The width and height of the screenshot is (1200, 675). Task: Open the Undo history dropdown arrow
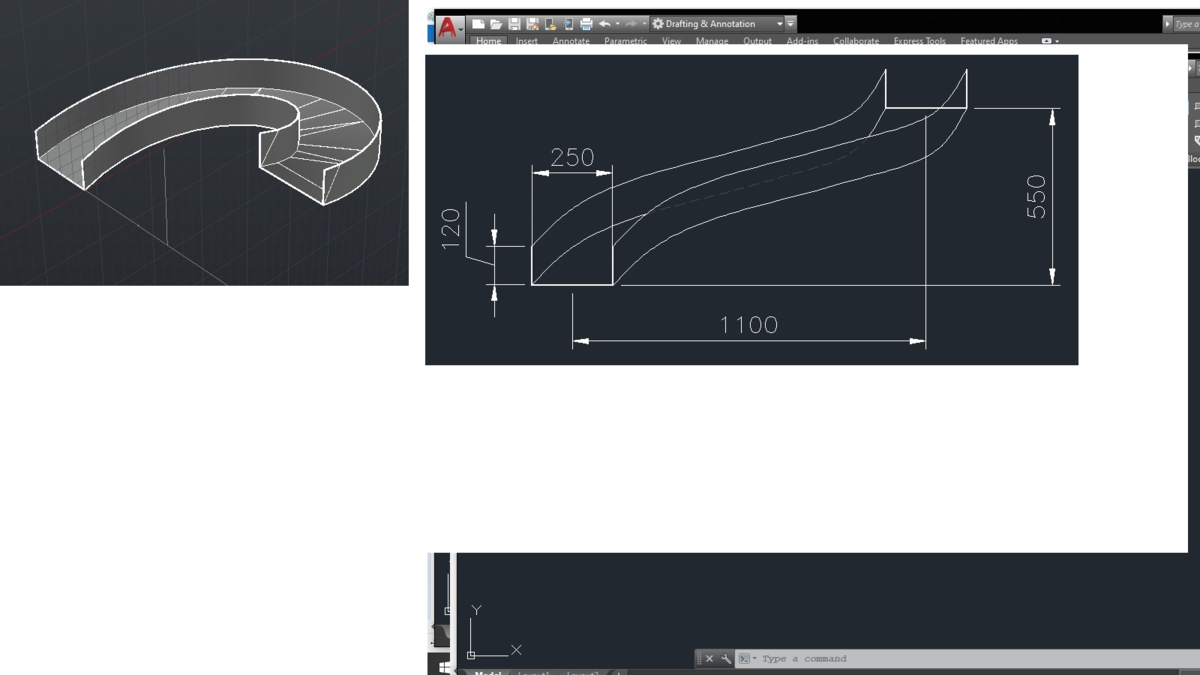618,24
